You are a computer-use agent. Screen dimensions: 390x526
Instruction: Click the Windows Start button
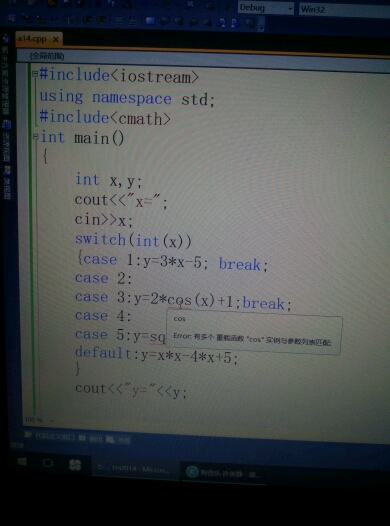pos(22,462)
